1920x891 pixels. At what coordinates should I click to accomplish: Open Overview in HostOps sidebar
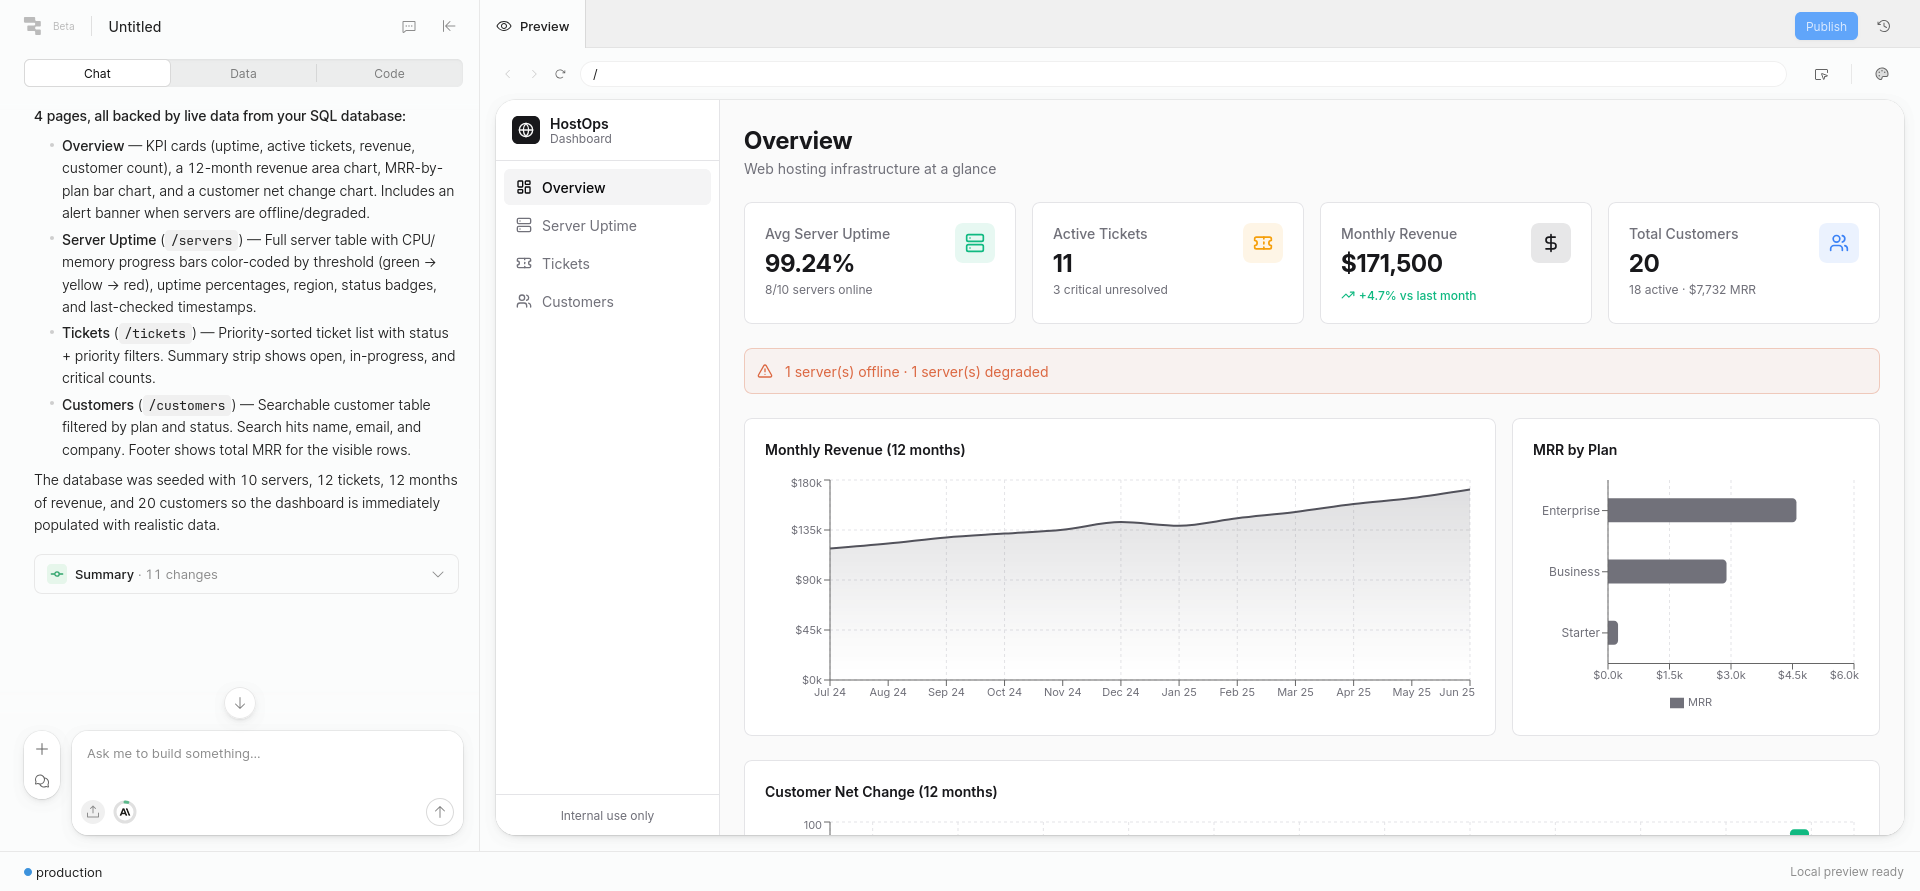pos(607,187)
